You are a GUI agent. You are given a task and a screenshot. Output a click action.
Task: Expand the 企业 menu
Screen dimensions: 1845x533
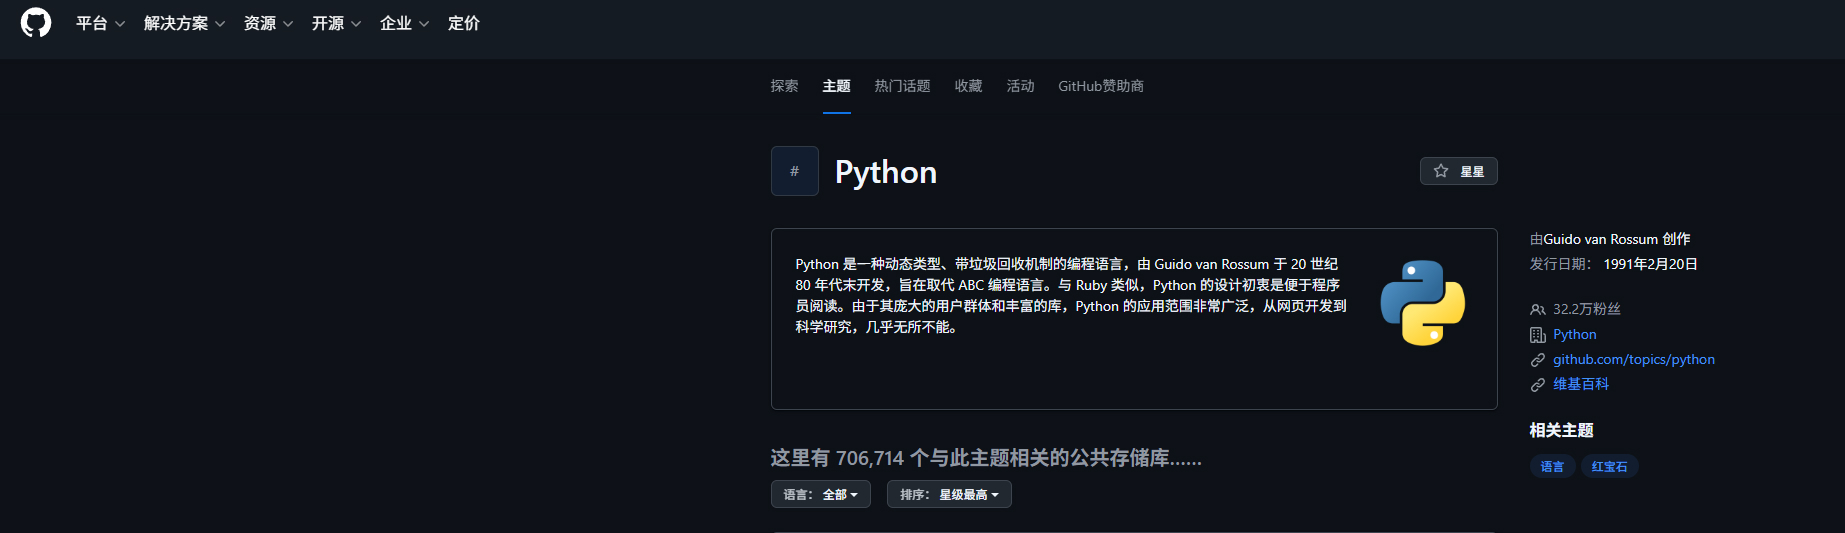[x=405, y=23]
